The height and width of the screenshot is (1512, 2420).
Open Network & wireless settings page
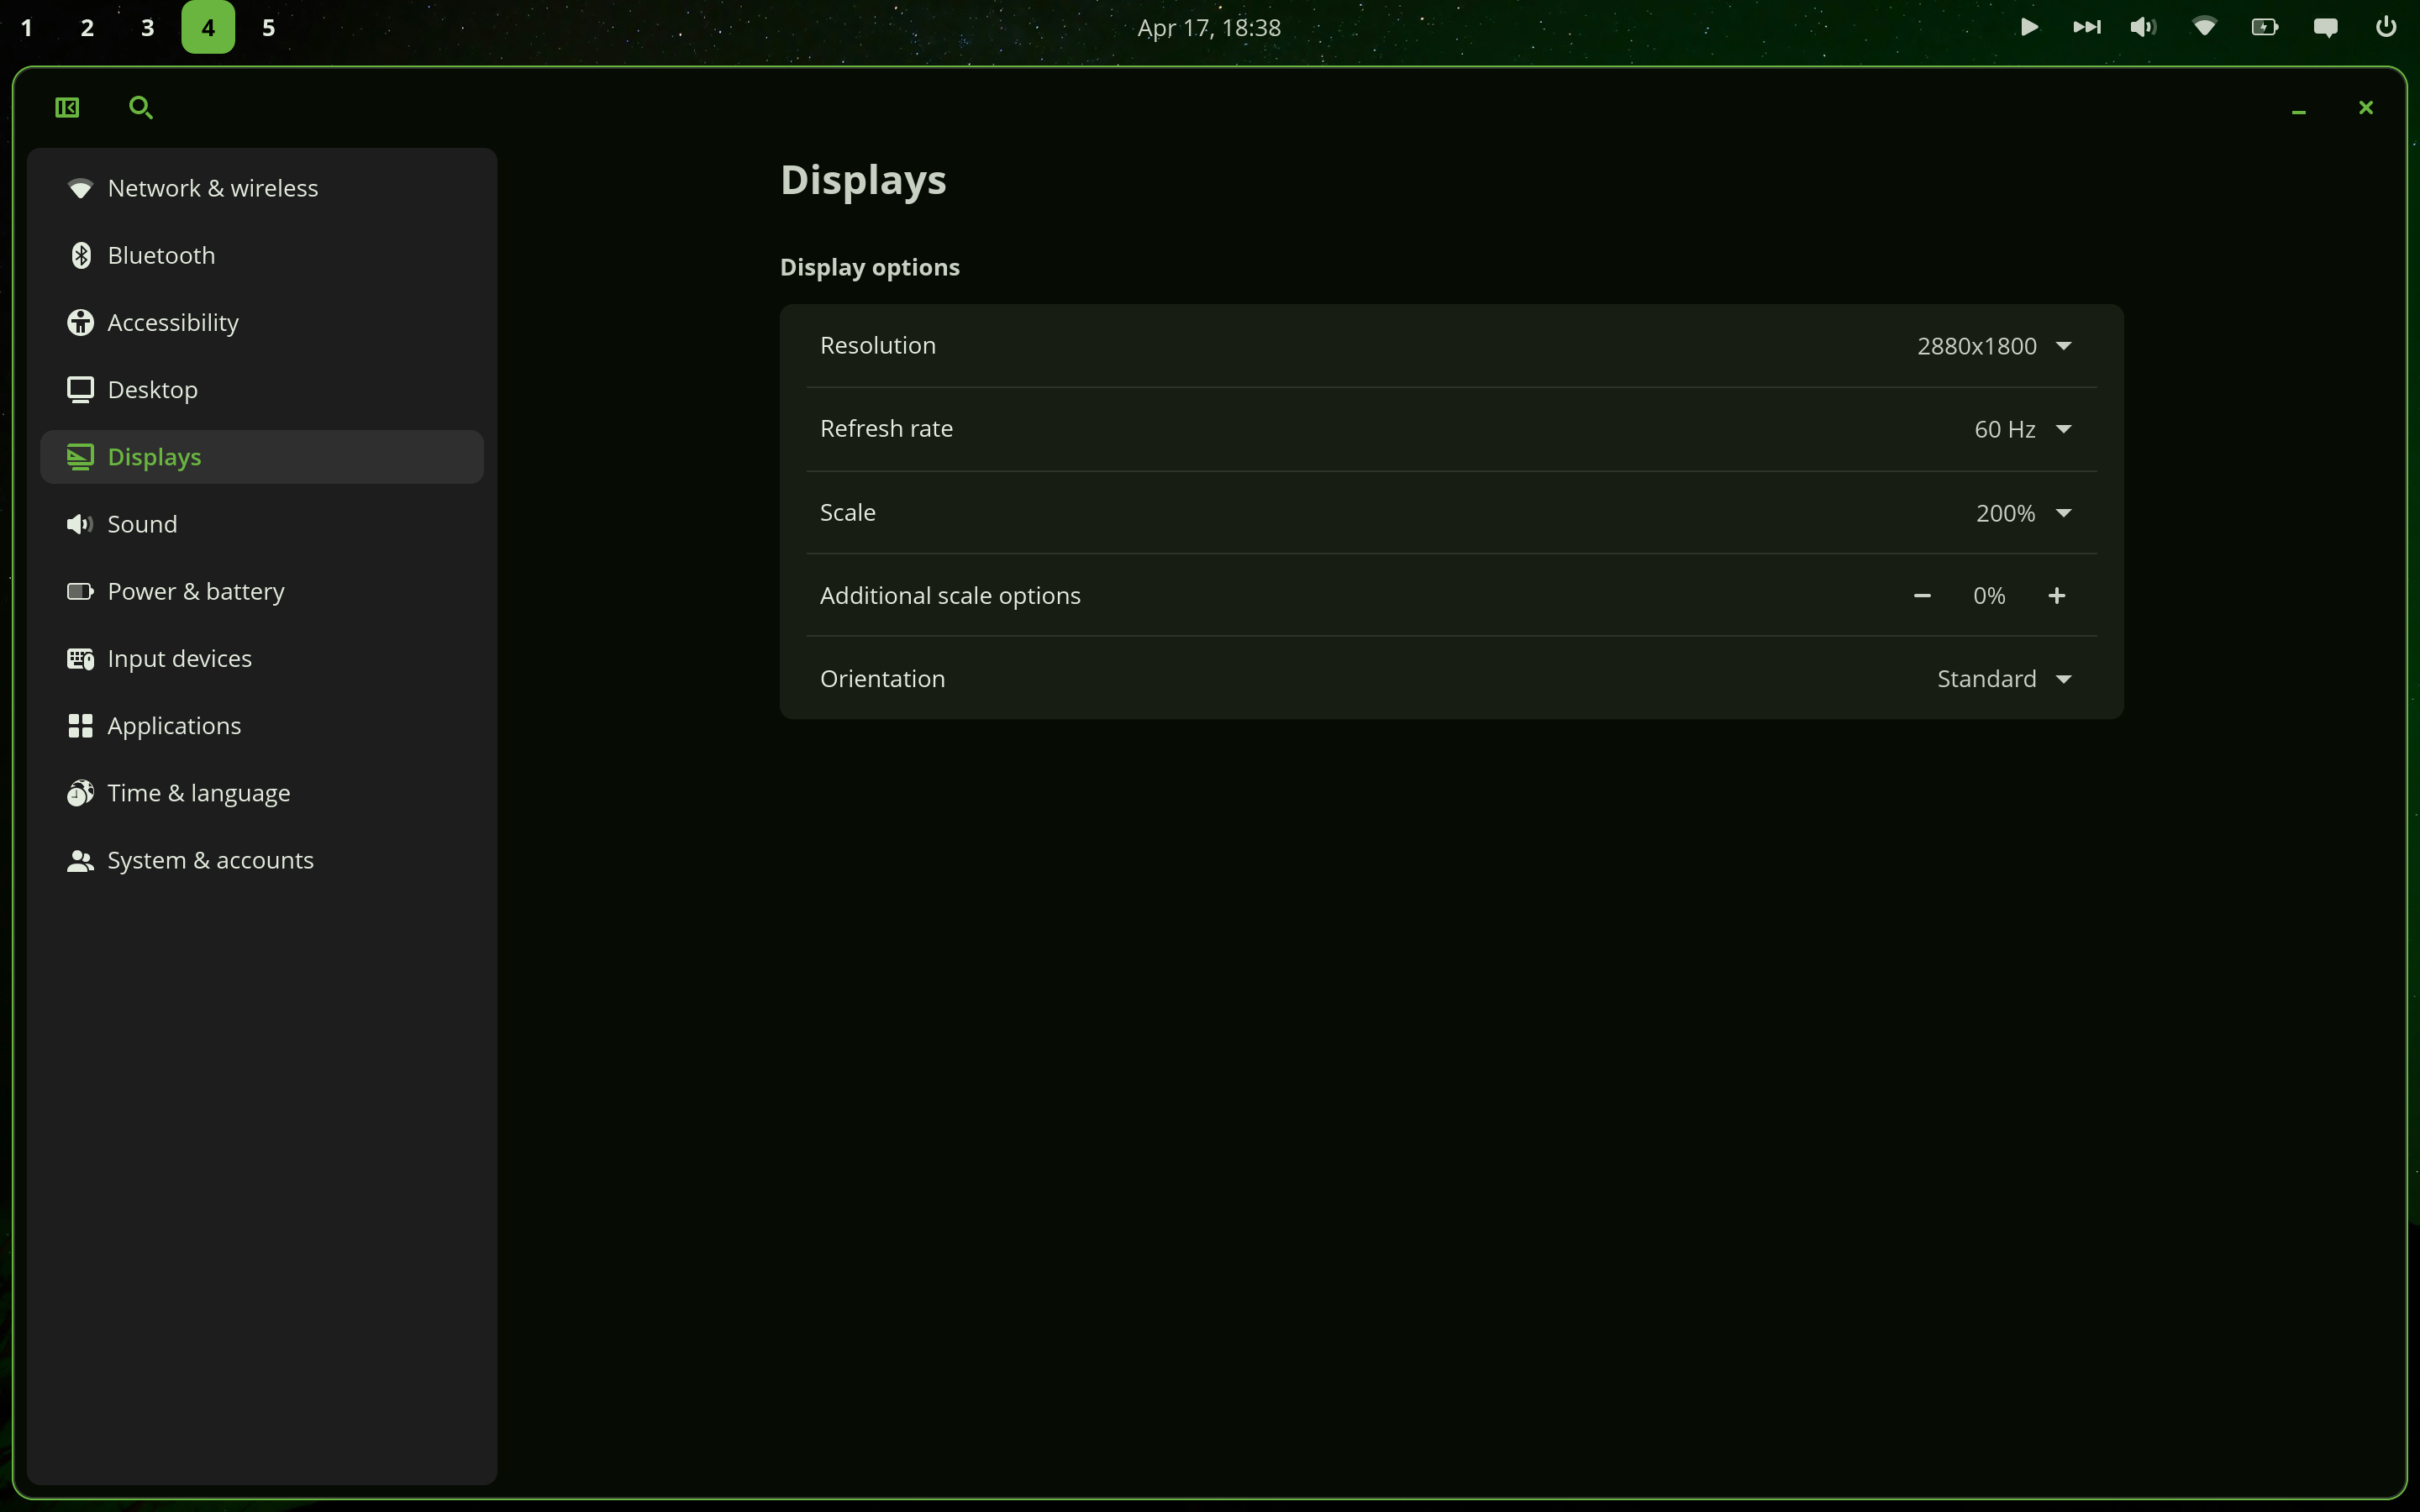[x=262, y=188]
